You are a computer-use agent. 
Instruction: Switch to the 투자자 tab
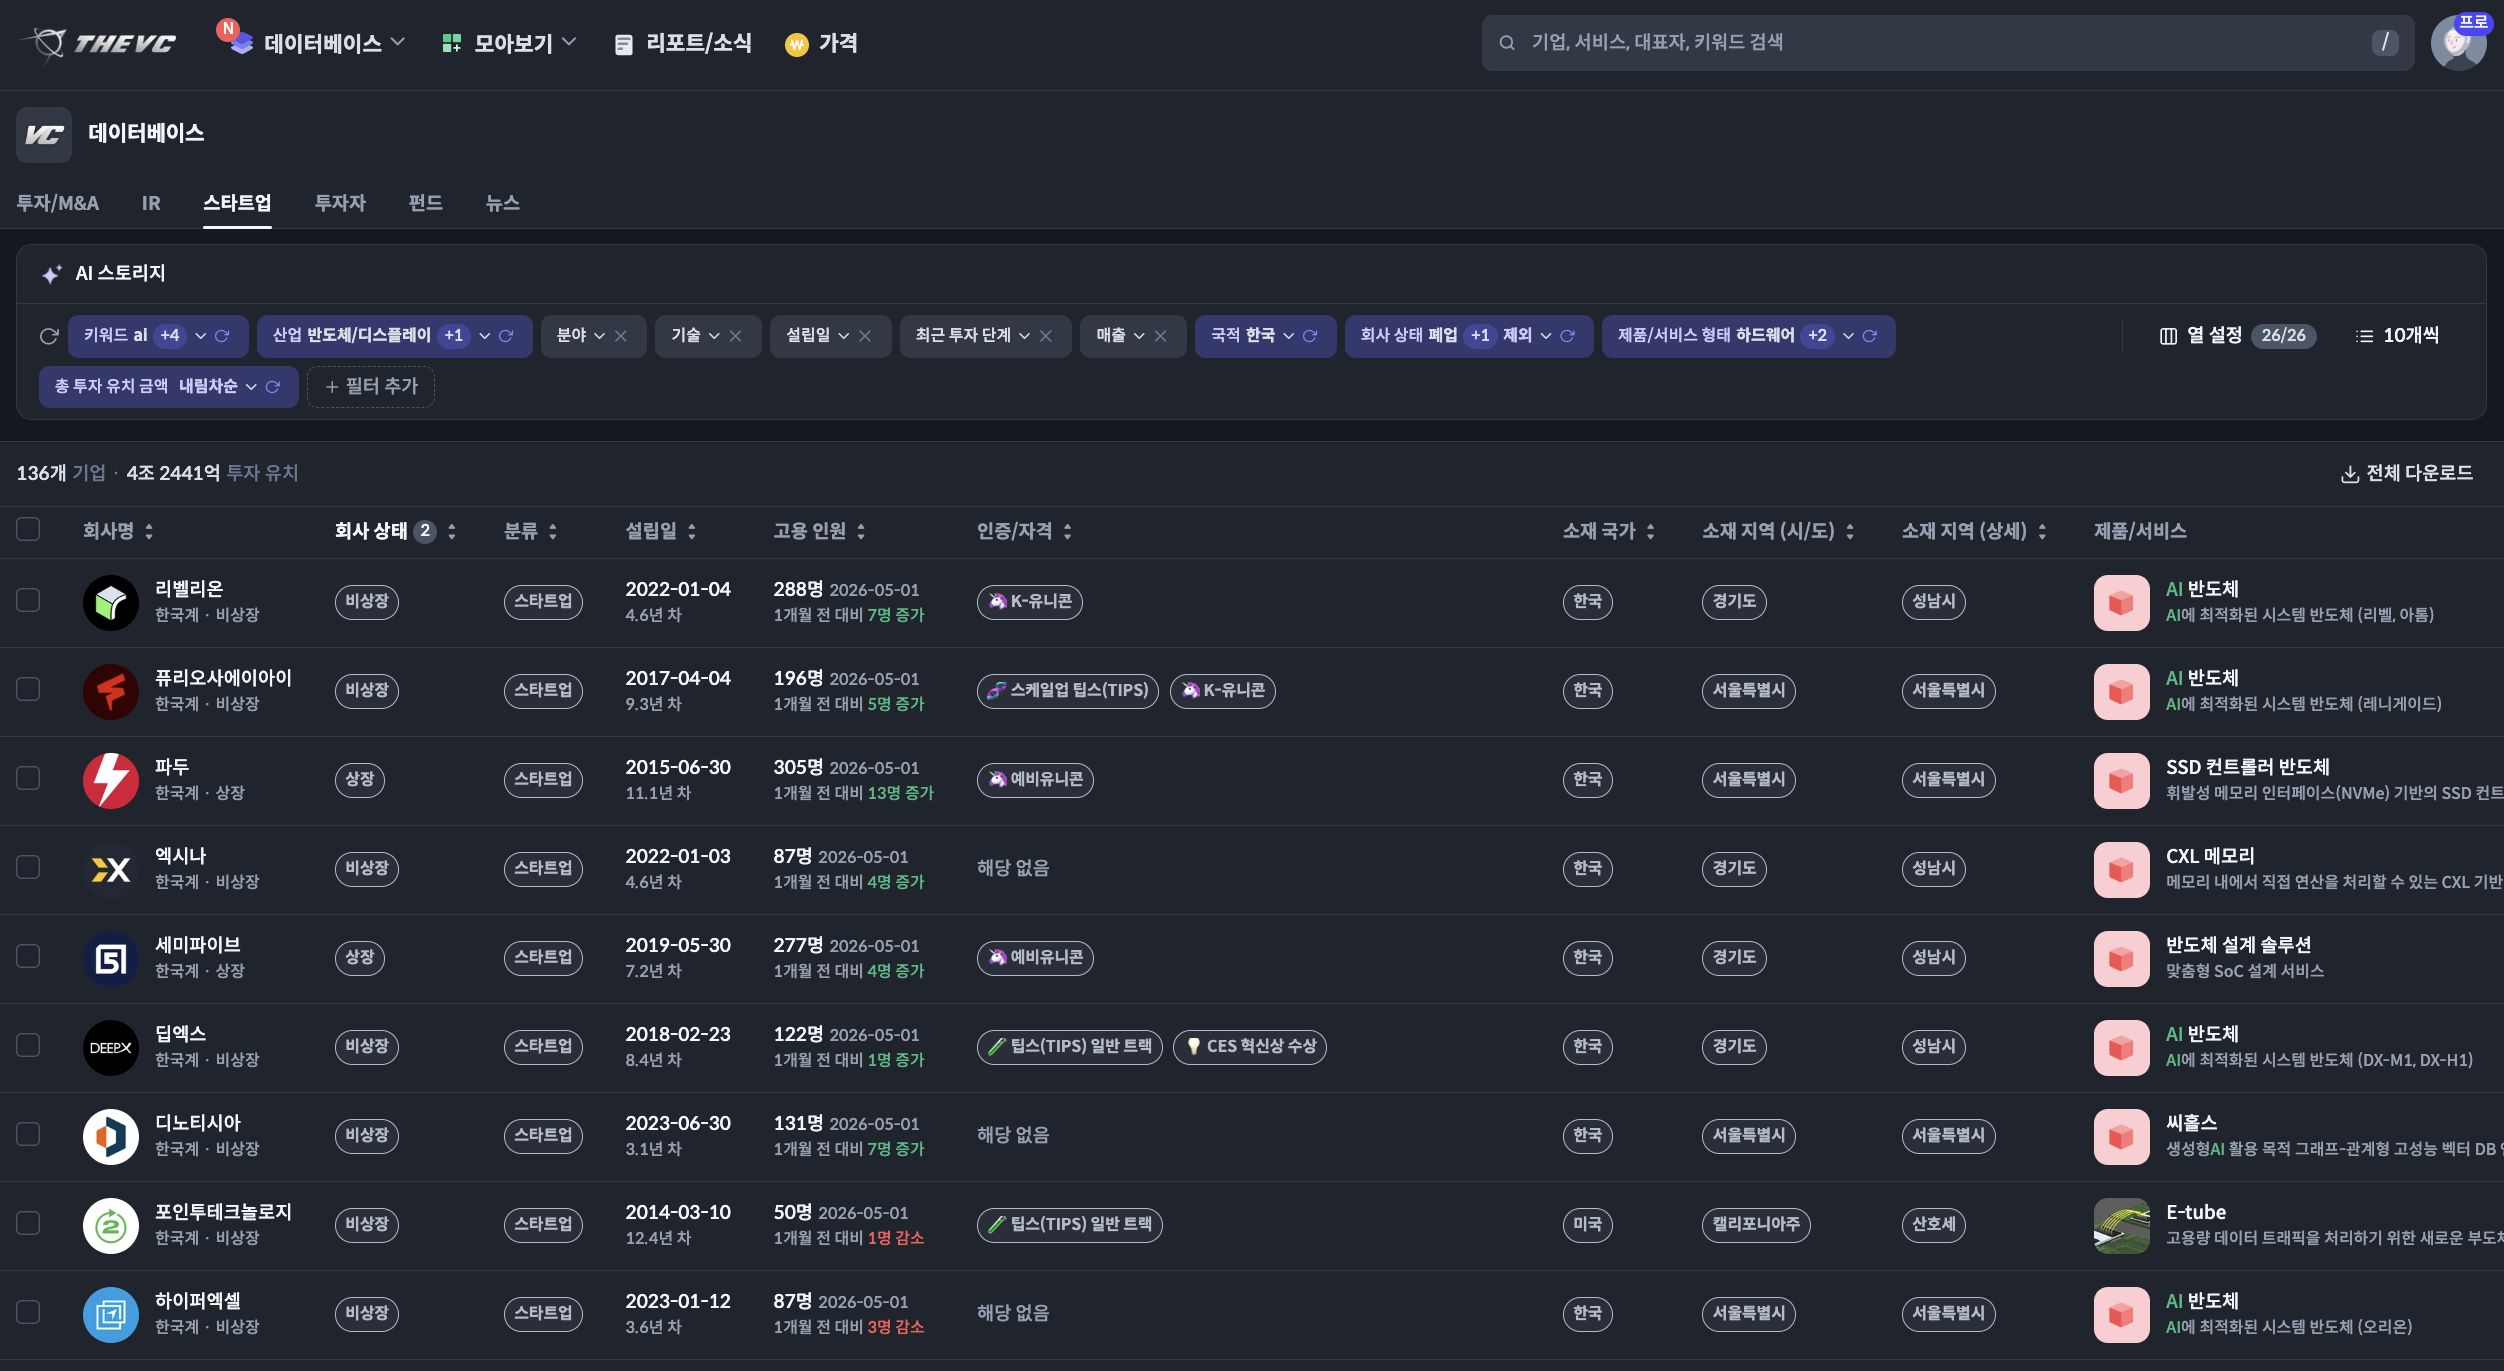[x=340, y=203]
